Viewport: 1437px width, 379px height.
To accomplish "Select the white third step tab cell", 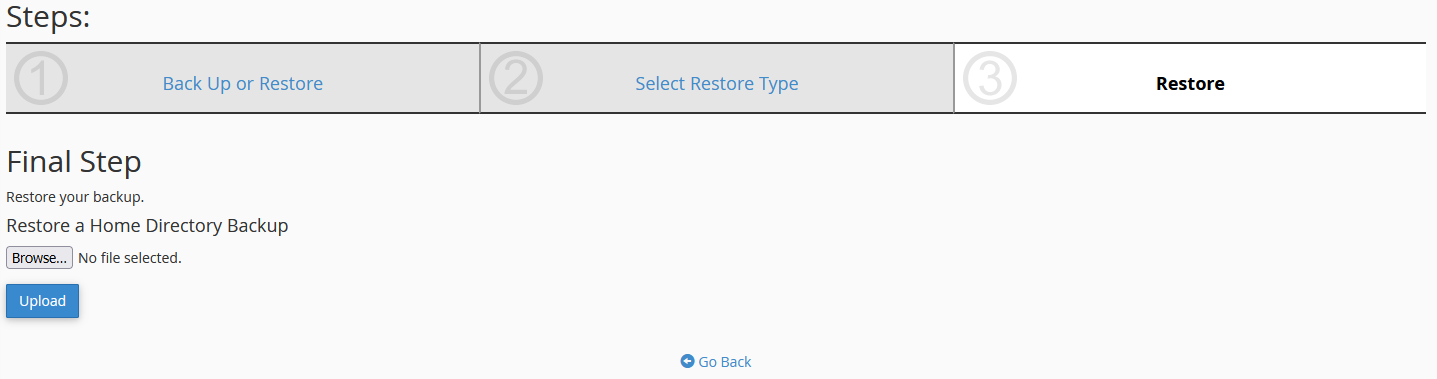I will point(1190,78).
